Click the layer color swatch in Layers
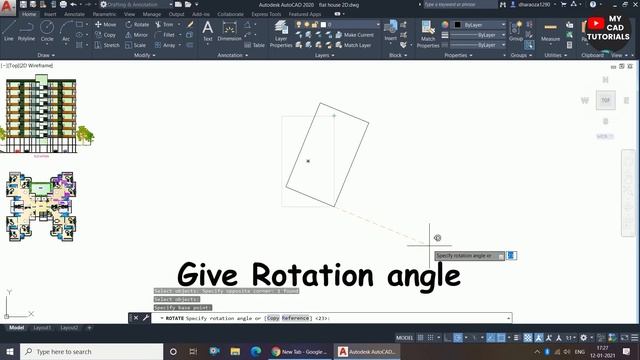 coord(323,24)
